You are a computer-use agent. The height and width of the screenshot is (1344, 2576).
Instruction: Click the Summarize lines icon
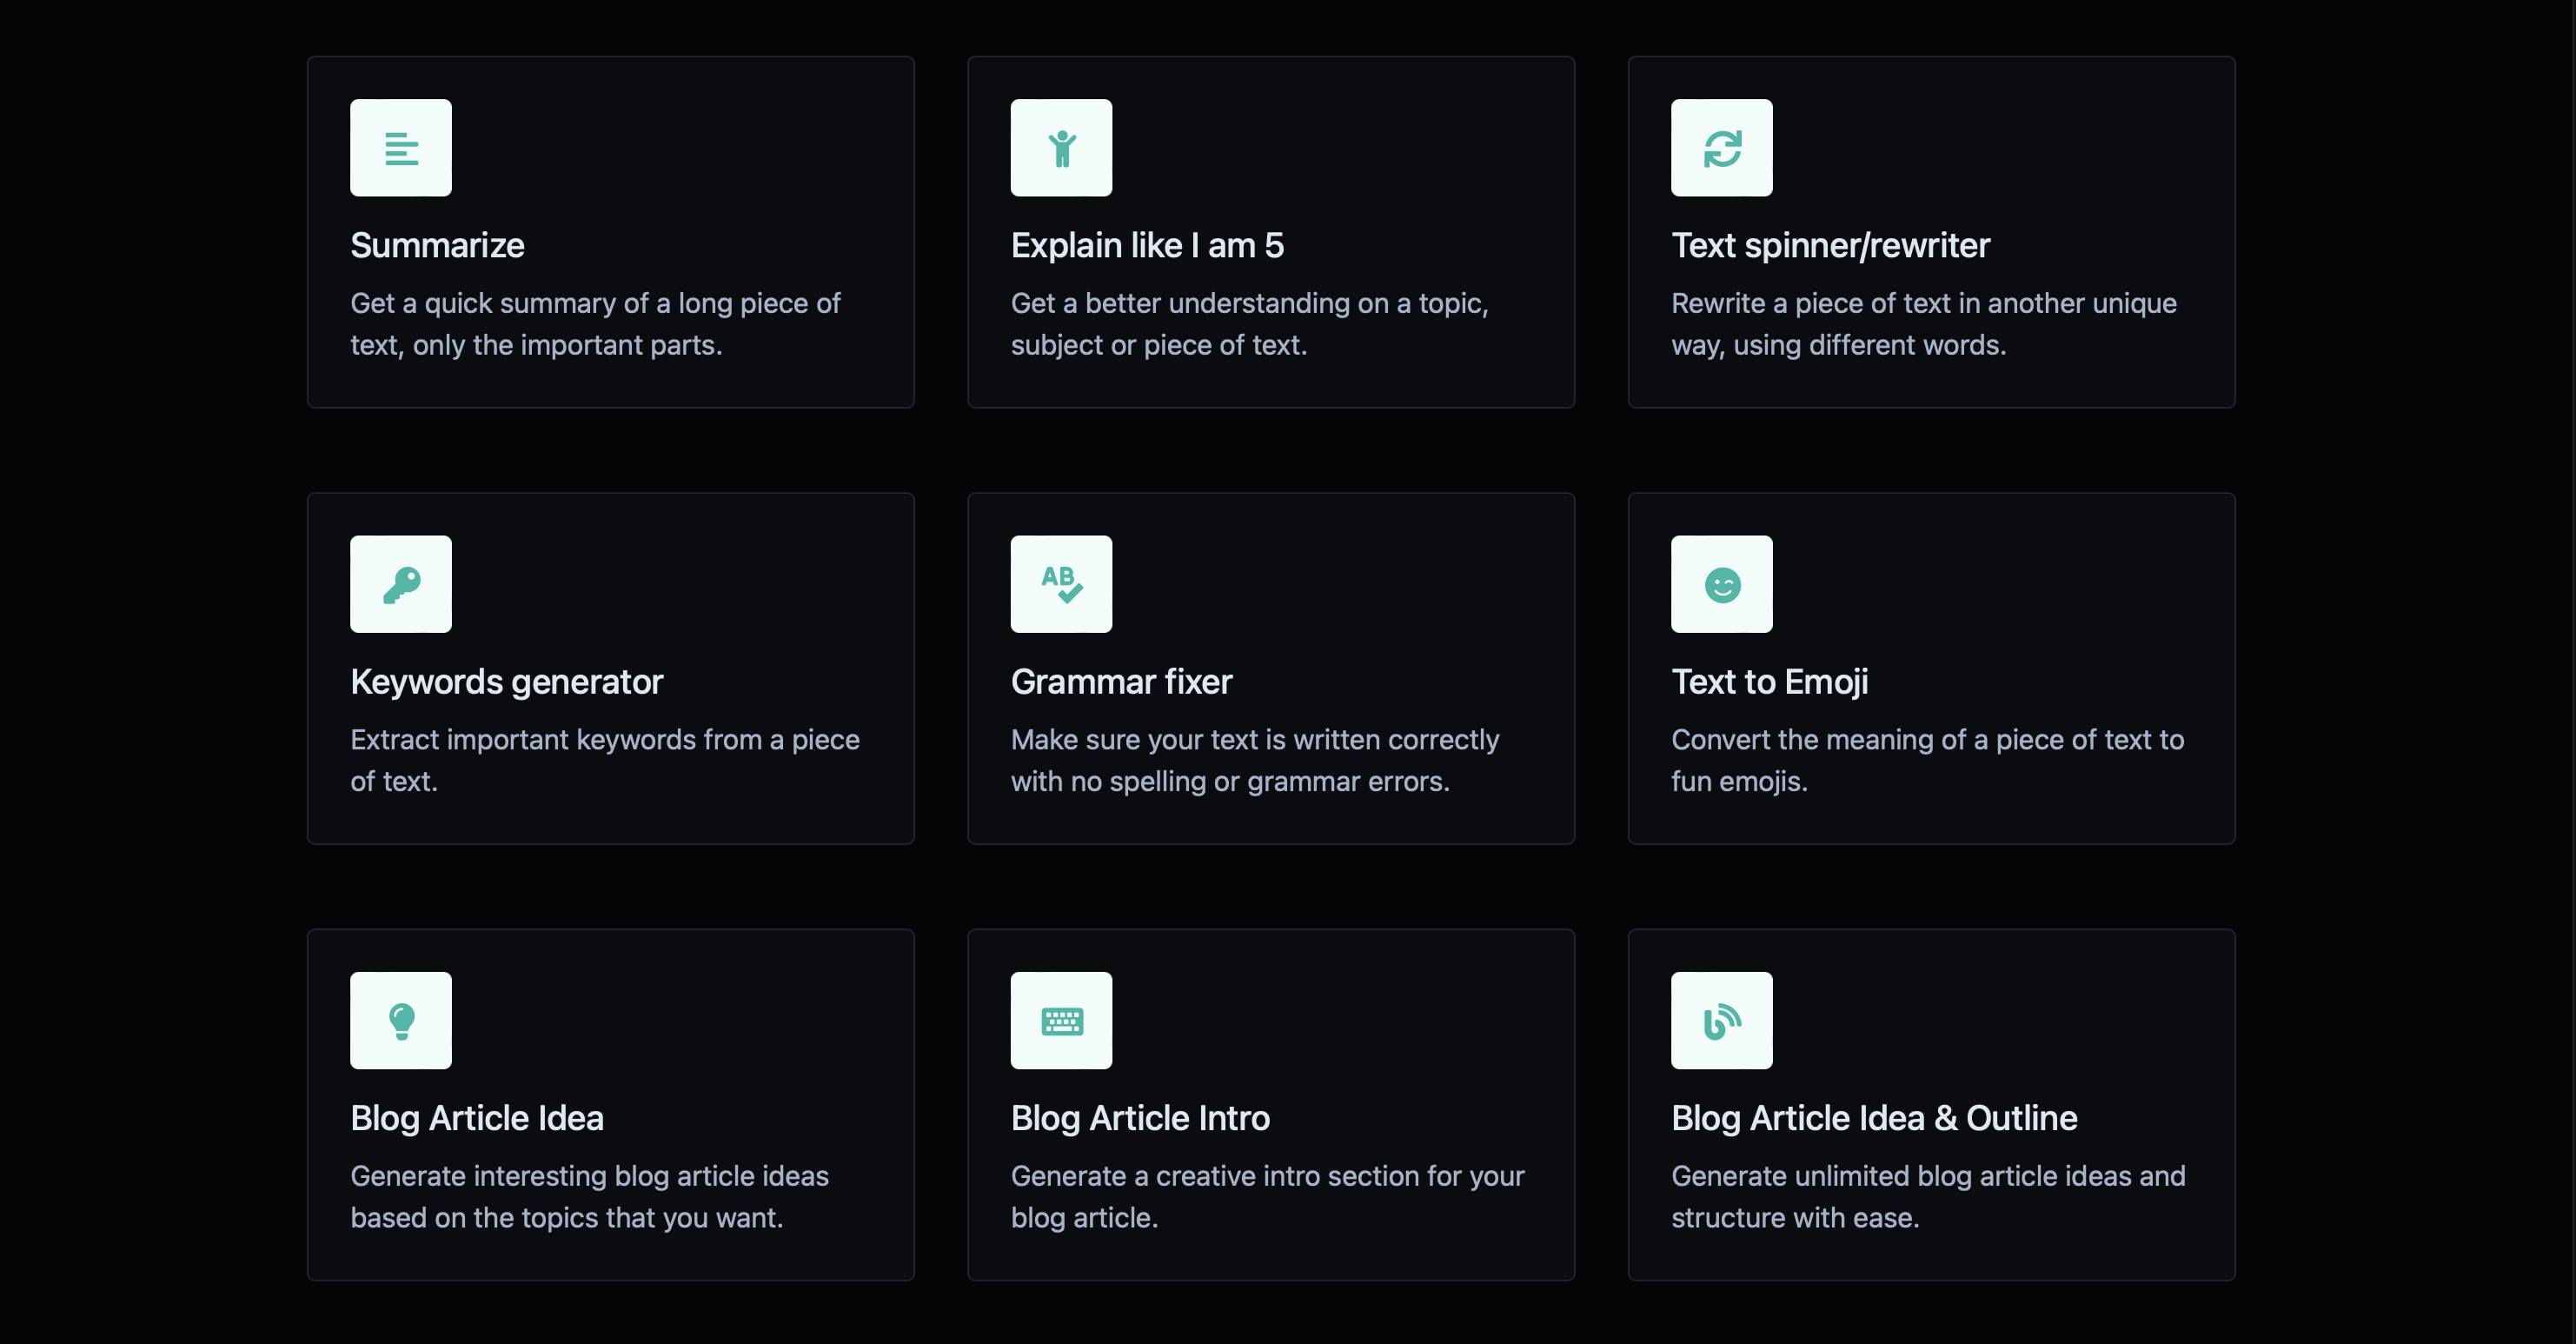[401, 148]
